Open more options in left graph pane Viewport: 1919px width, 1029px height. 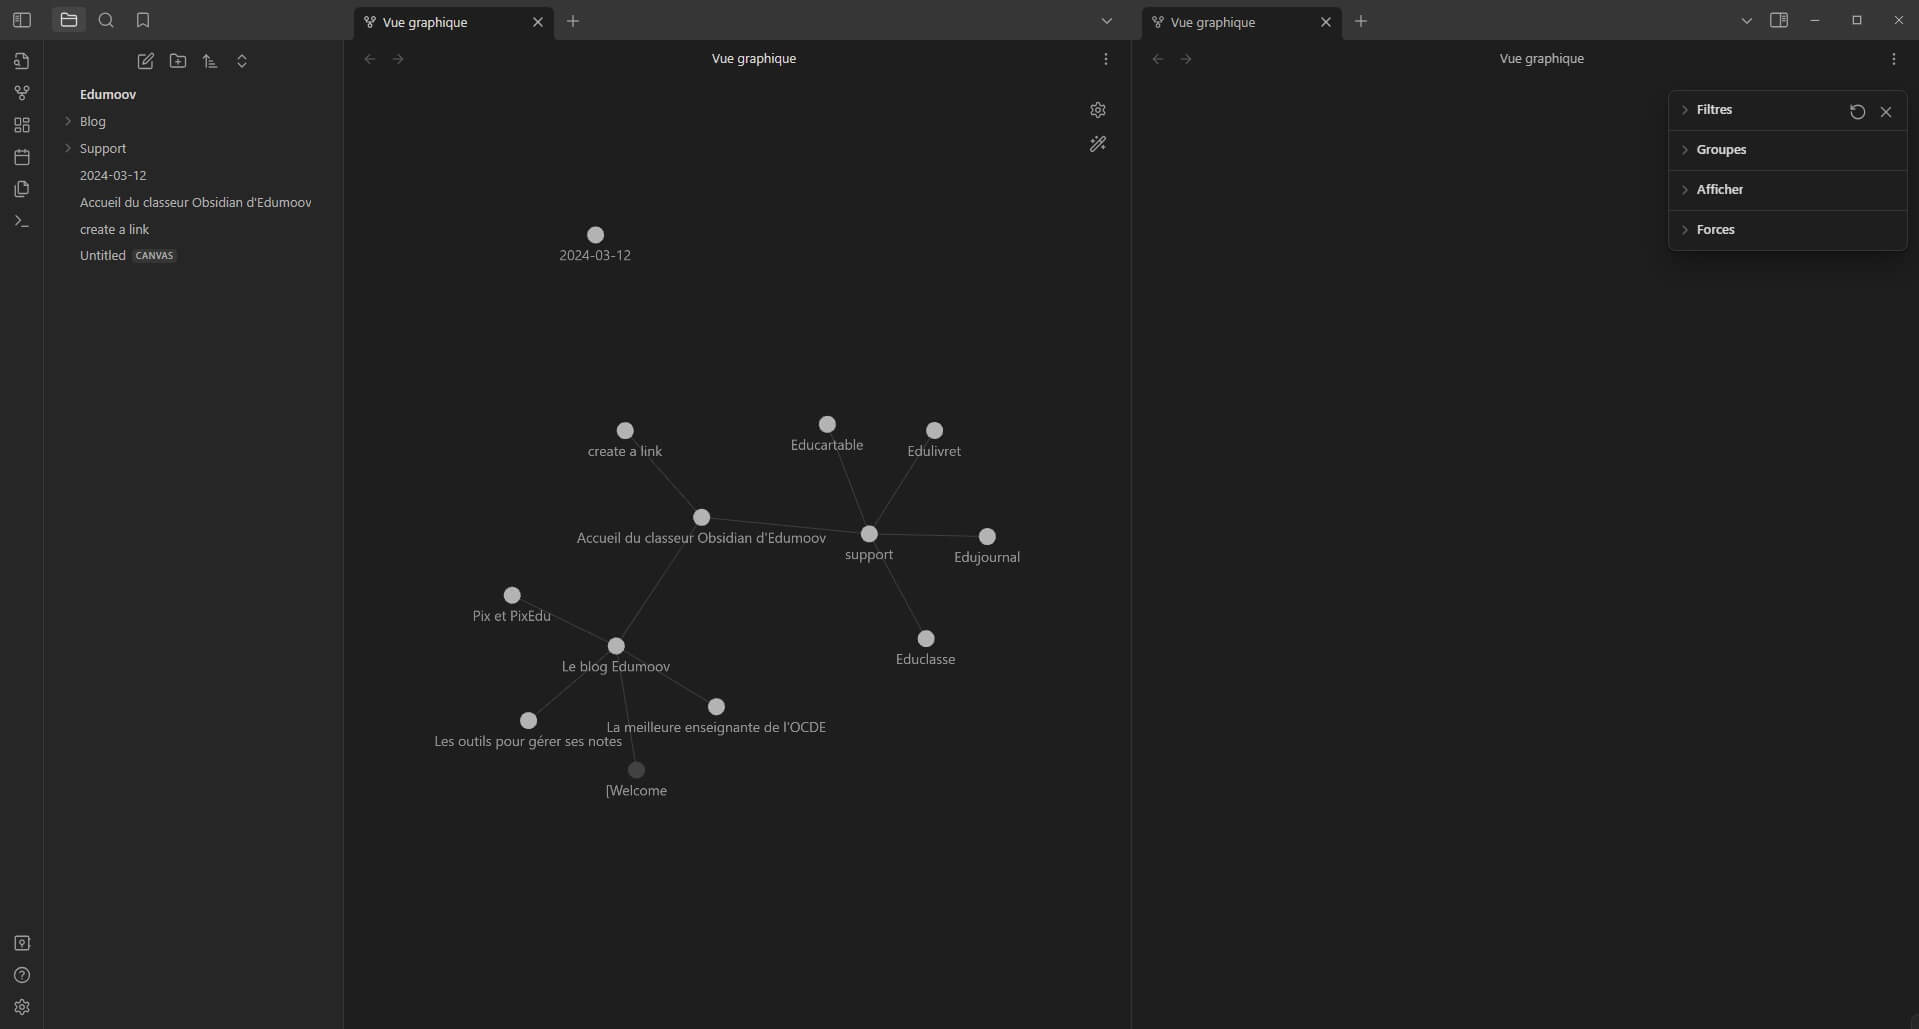1106,59
